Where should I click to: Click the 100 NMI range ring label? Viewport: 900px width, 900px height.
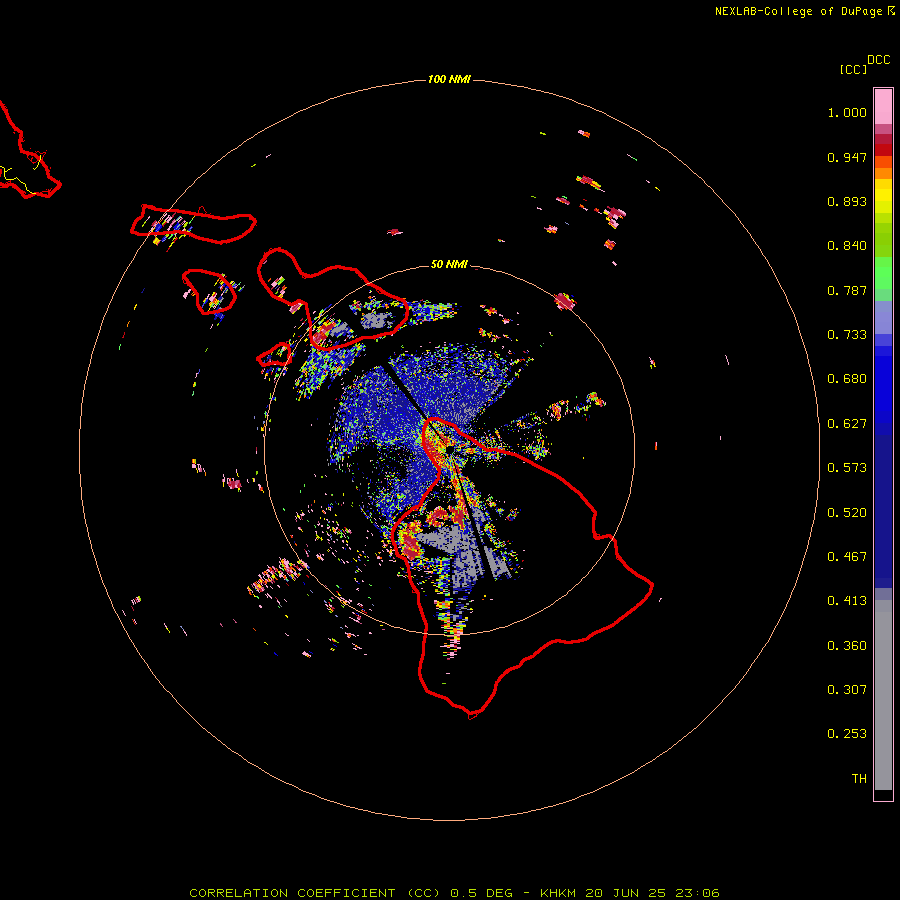[449, 79]
